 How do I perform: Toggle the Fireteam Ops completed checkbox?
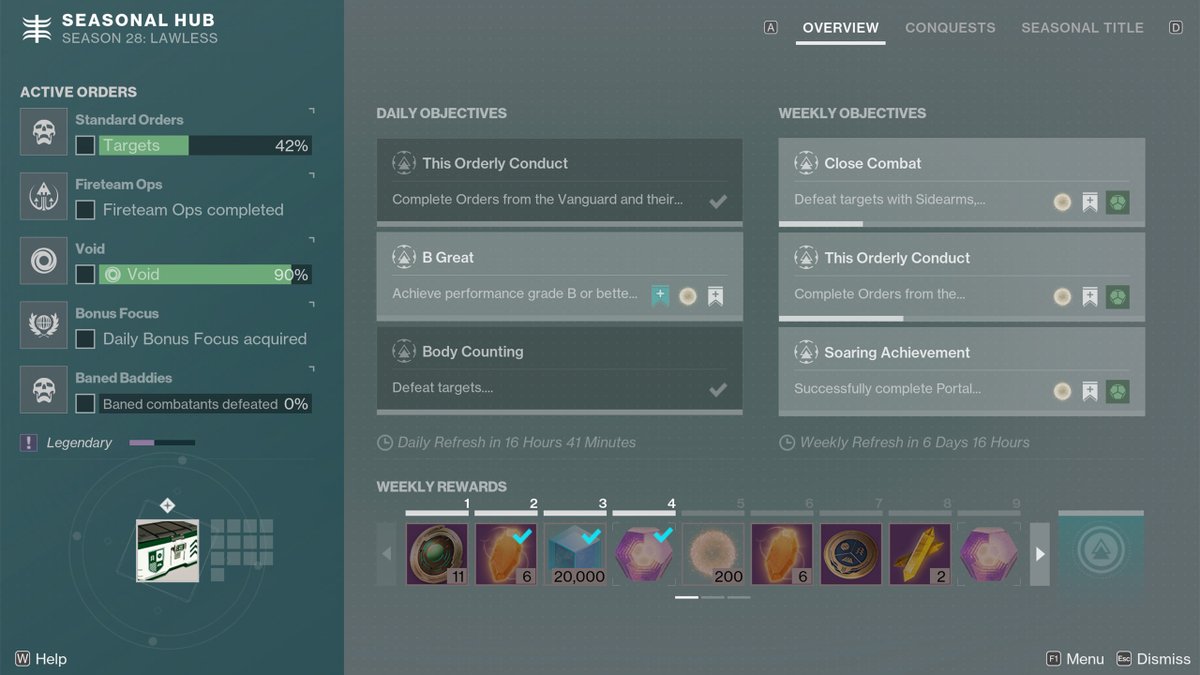(86, 210)
